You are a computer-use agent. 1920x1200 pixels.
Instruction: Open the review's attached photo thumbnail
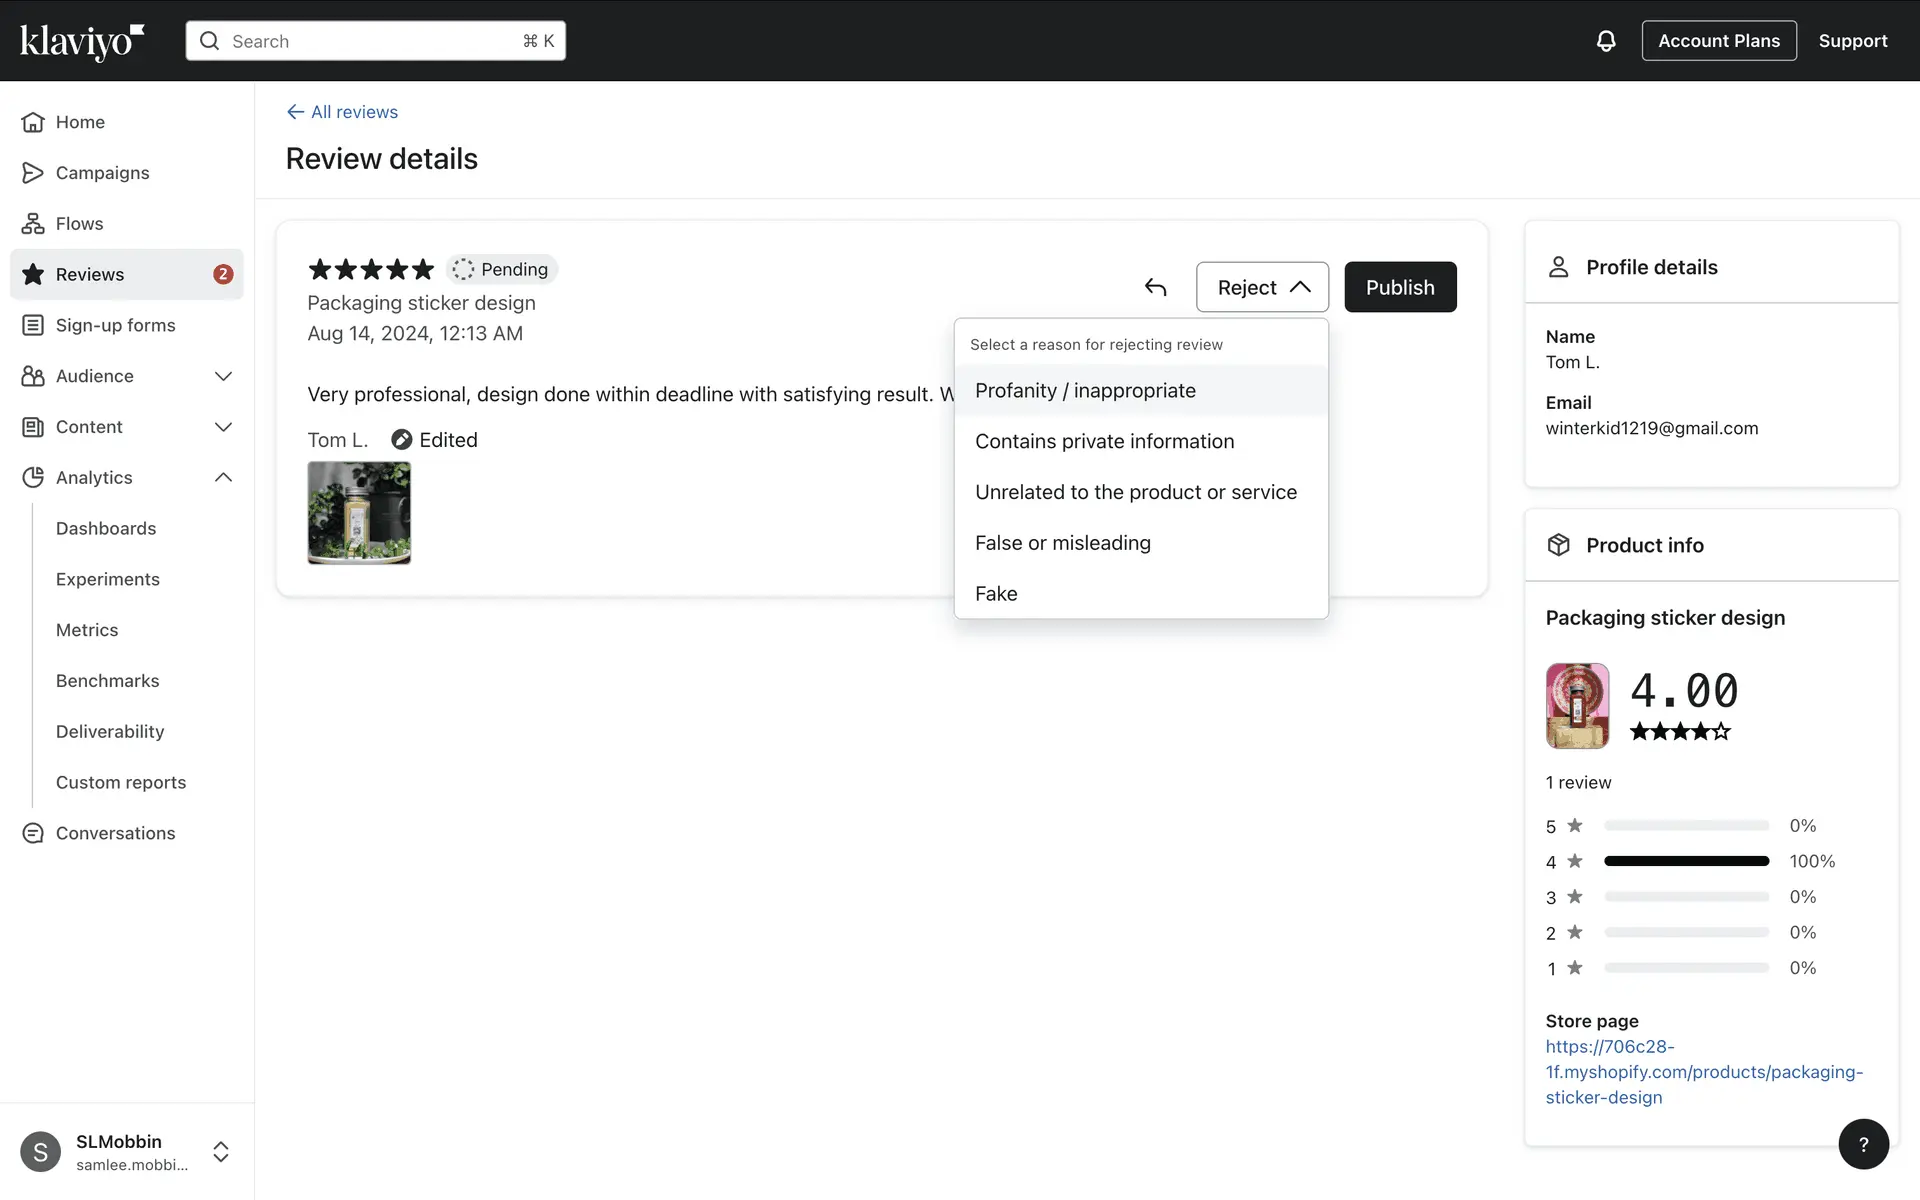tap(359, 513)
